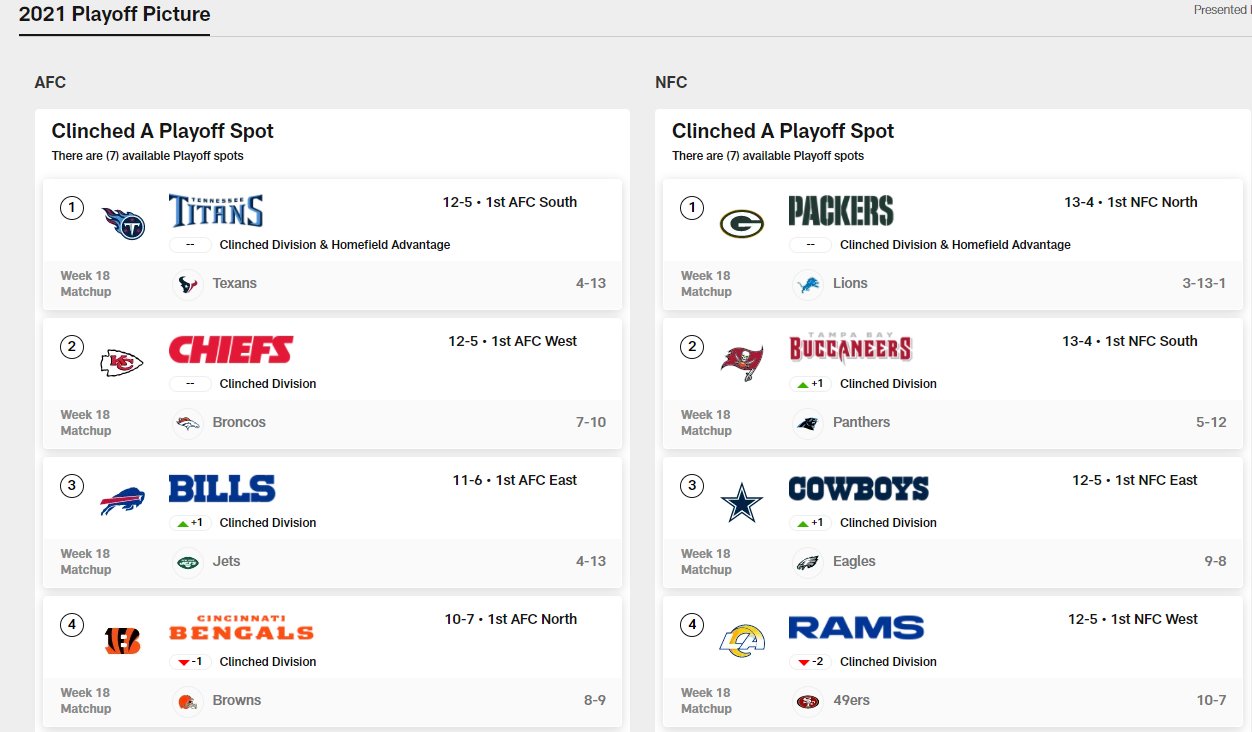Click the NFC conference heading
This screenshot has height=732, width=1252.
click(x=671, y=82)
